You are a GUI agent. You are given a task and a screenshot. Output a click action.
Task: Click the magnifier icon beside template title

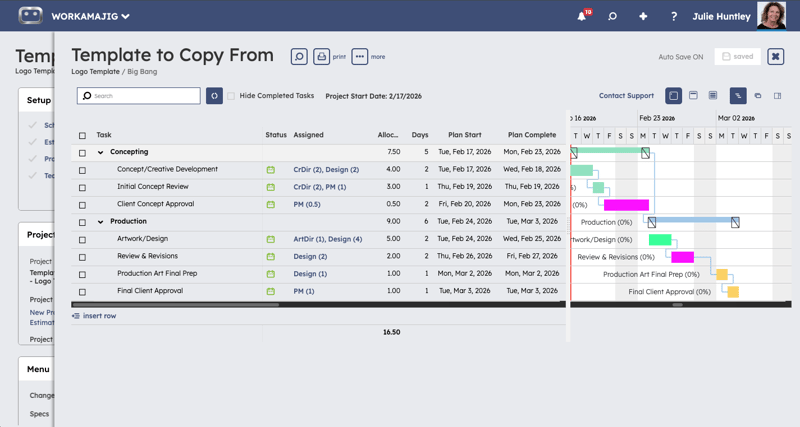pyautogui.click(x=299, y=57)
